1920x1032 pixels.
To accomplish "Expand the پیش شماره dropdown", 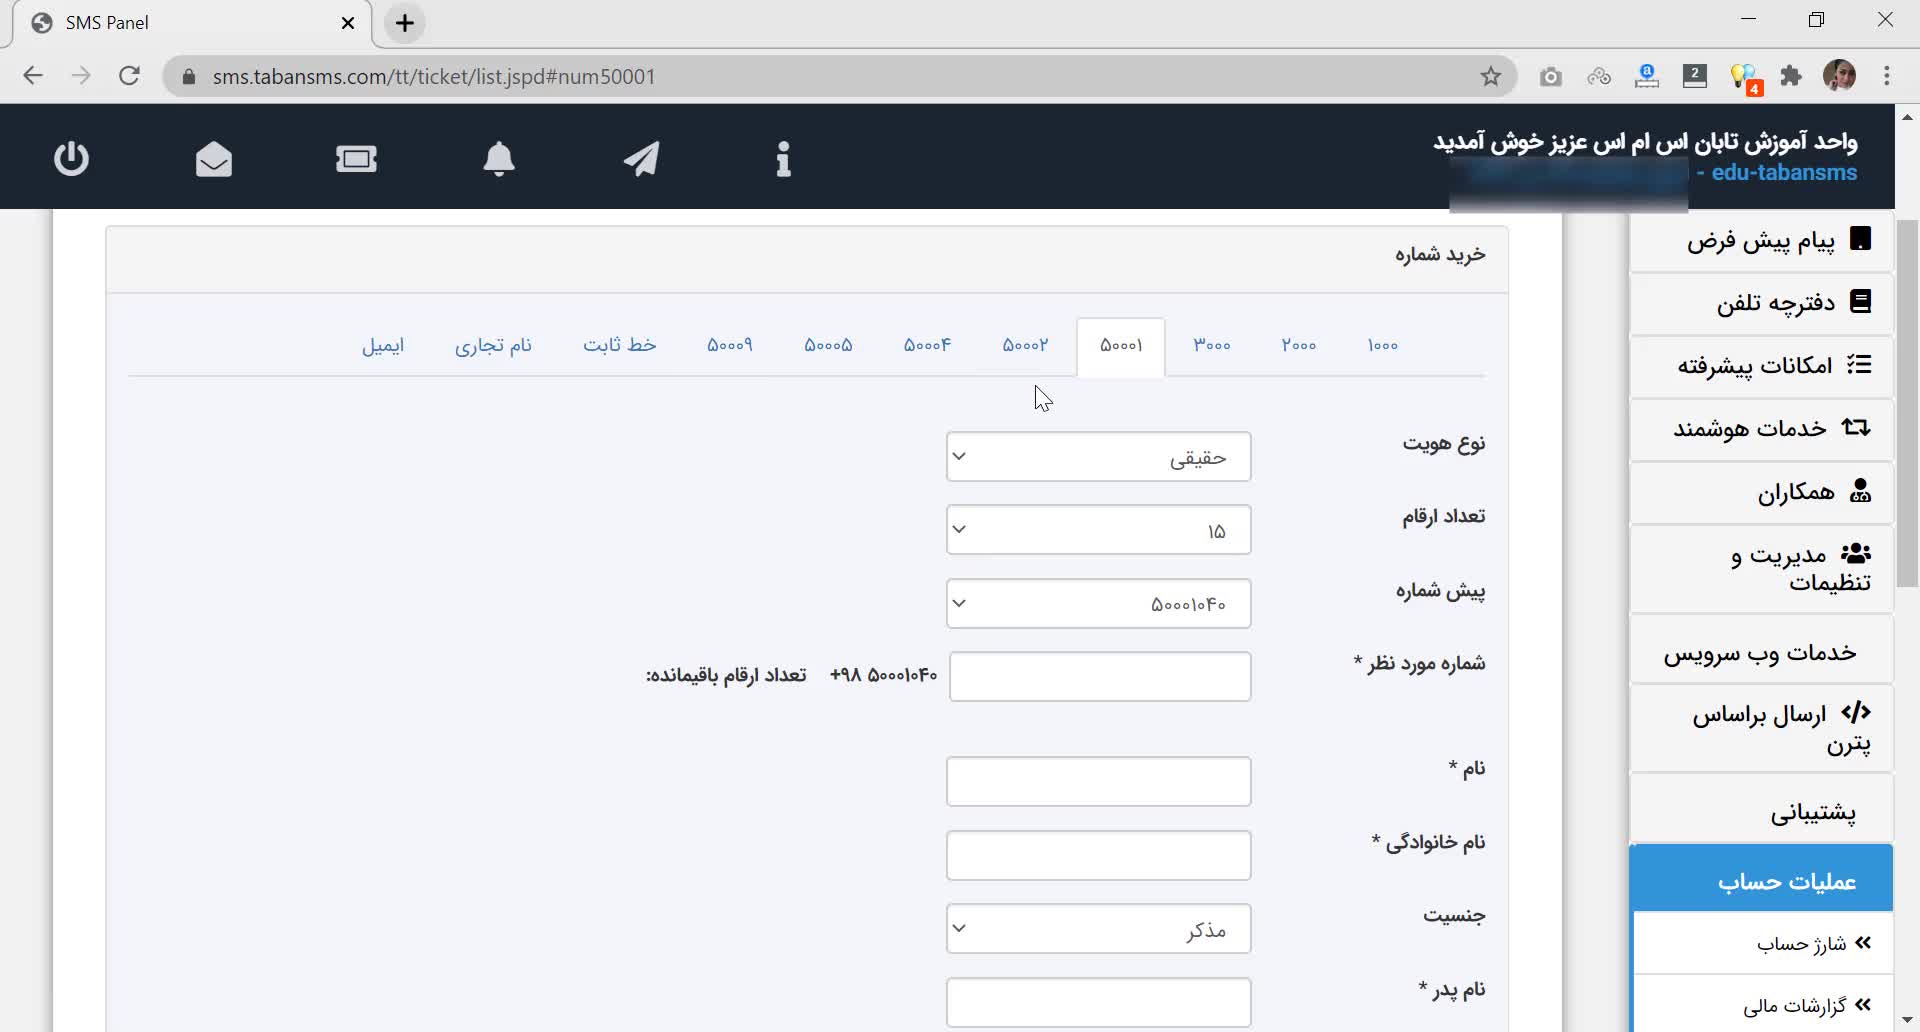I will 1098,604.
